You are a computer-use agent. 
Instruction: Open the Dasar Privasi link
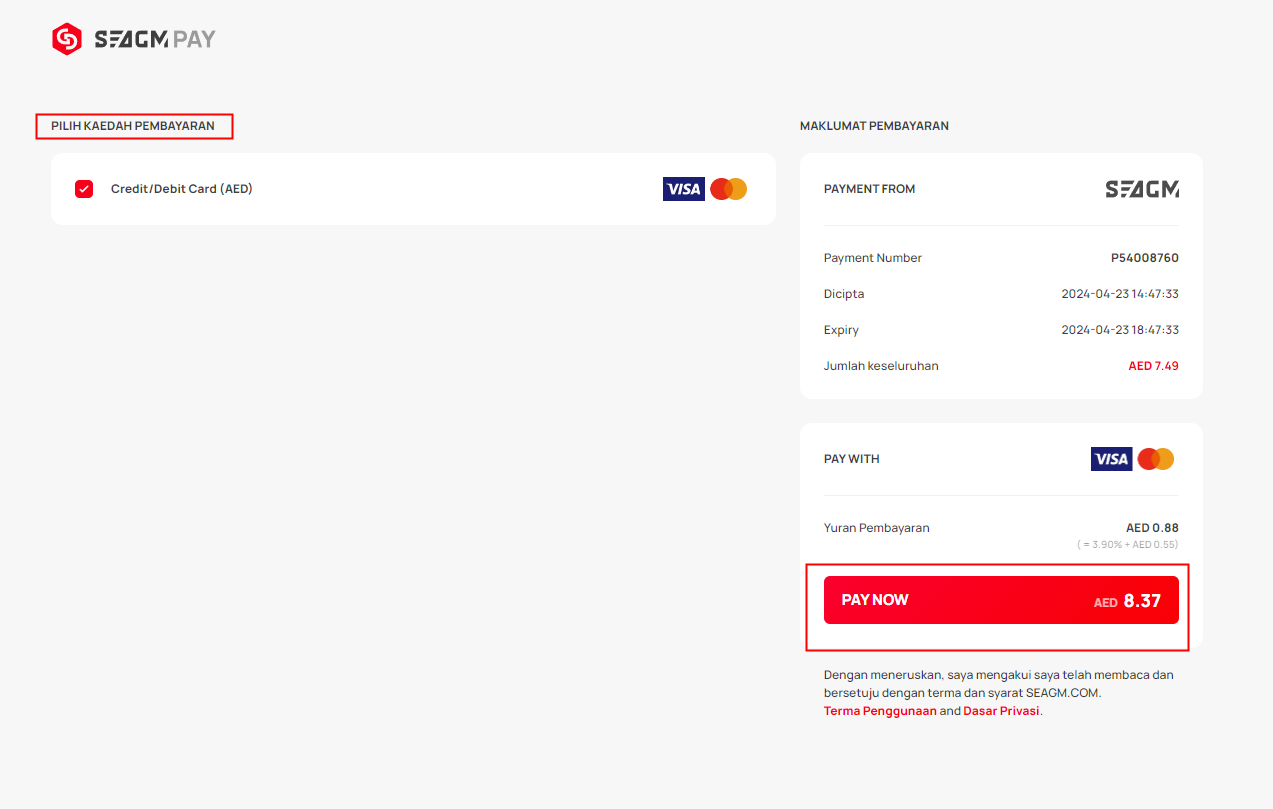1001,711
